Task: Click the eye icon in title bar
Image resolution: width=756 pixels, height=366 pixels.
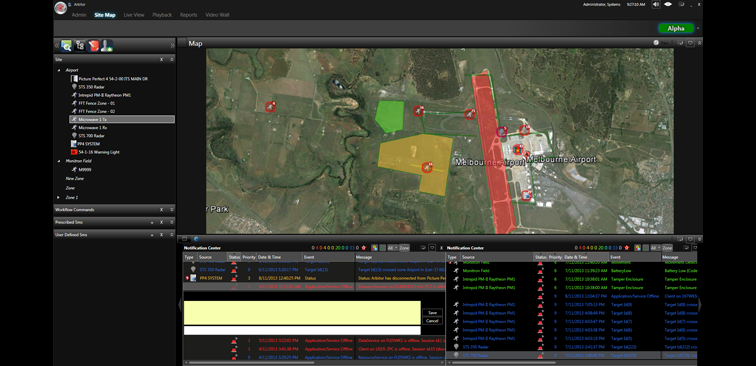Action: [x=668, y=4]
